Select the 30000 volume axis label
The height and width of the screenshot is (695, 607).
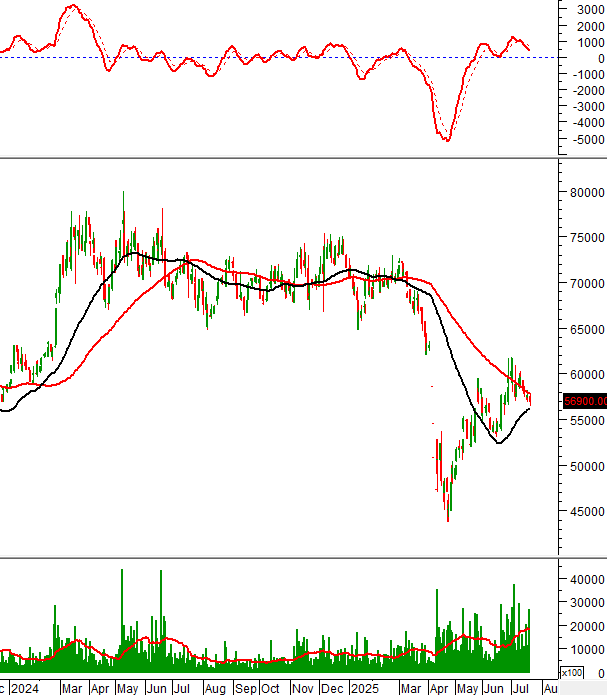click(587, 603)
